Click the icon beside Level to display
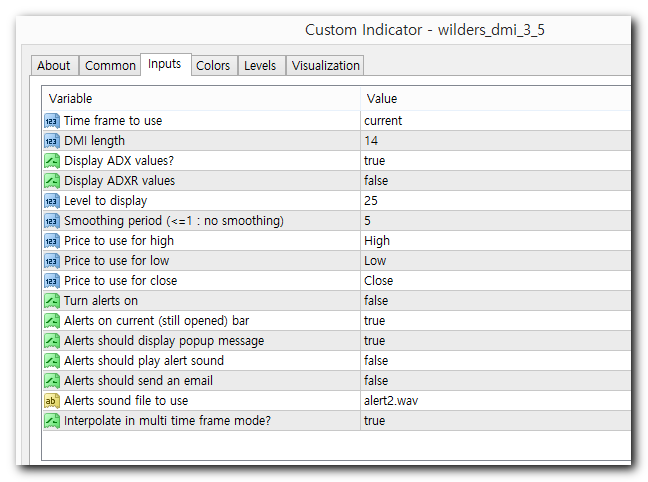The height and width of the screenshot is (482, 648). (x=52, y=201)
